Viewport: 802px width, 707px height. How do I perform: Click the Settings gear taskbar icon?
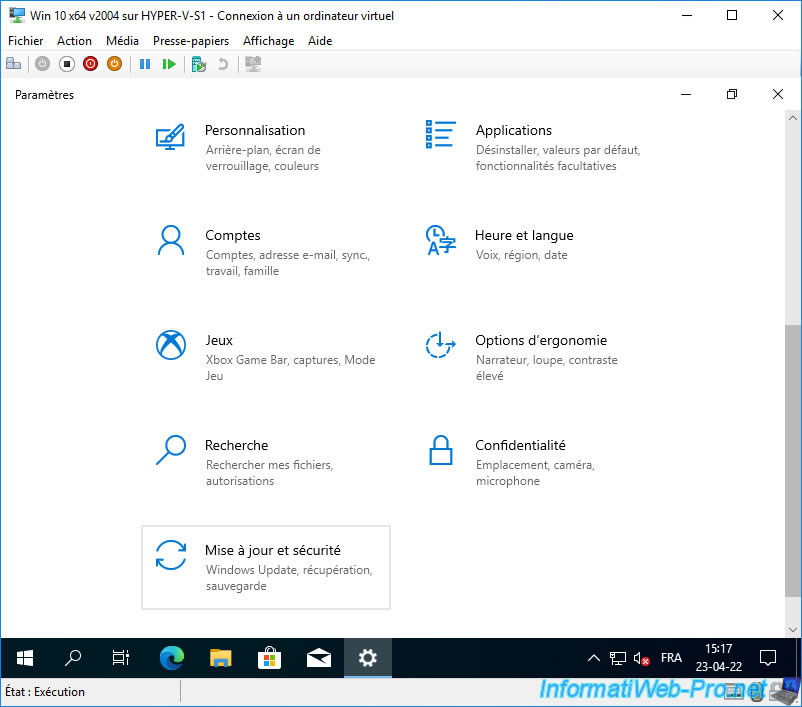[368, 658]
